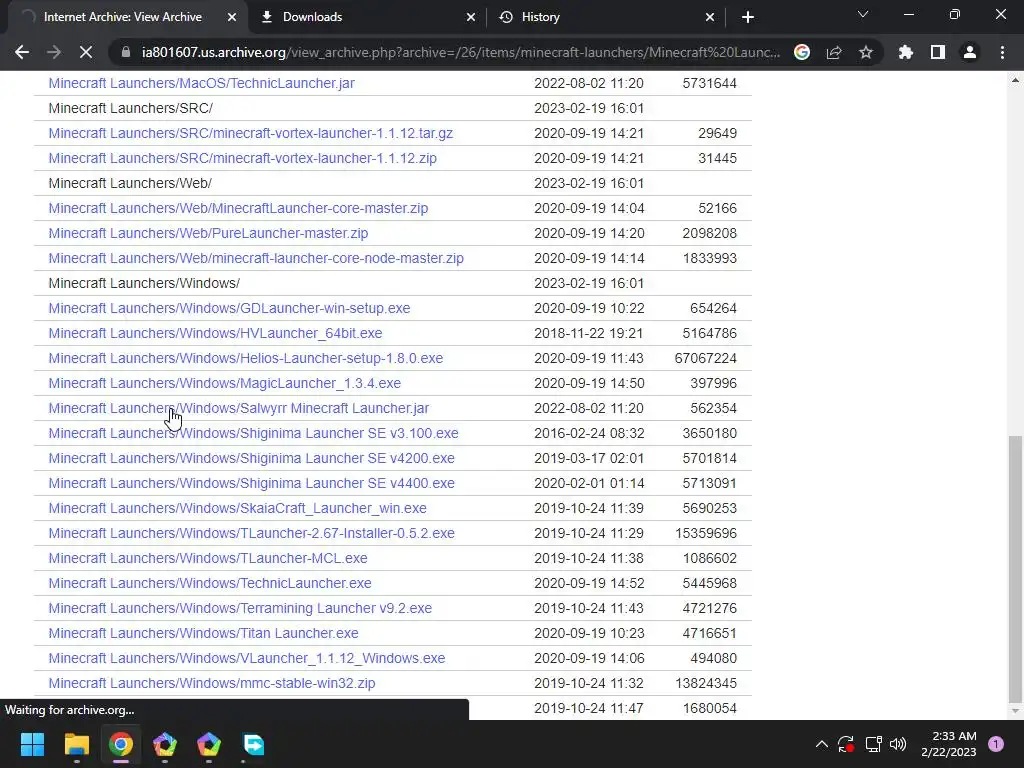Select the date 2016-02-24 08:32
The width and height of the screenshot is (1024, 768).
coord(589,433)
